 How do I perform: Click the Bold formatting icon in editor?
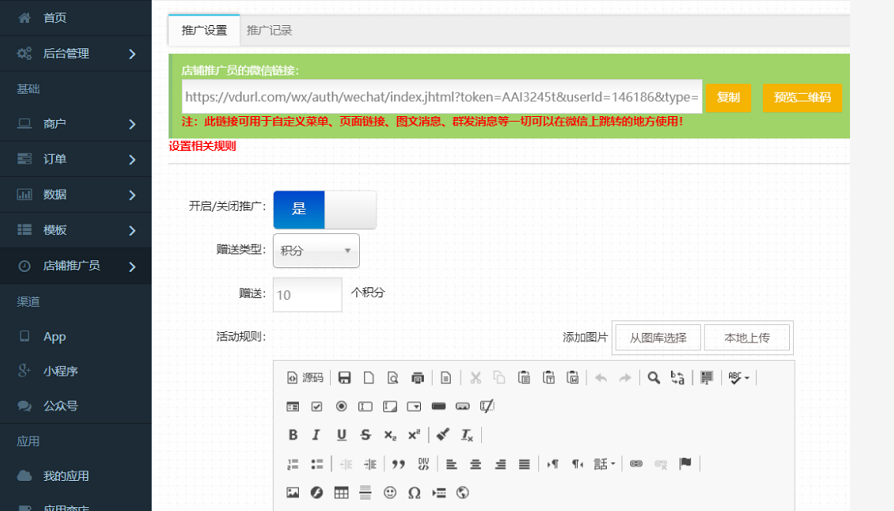[x=293, y=435]
